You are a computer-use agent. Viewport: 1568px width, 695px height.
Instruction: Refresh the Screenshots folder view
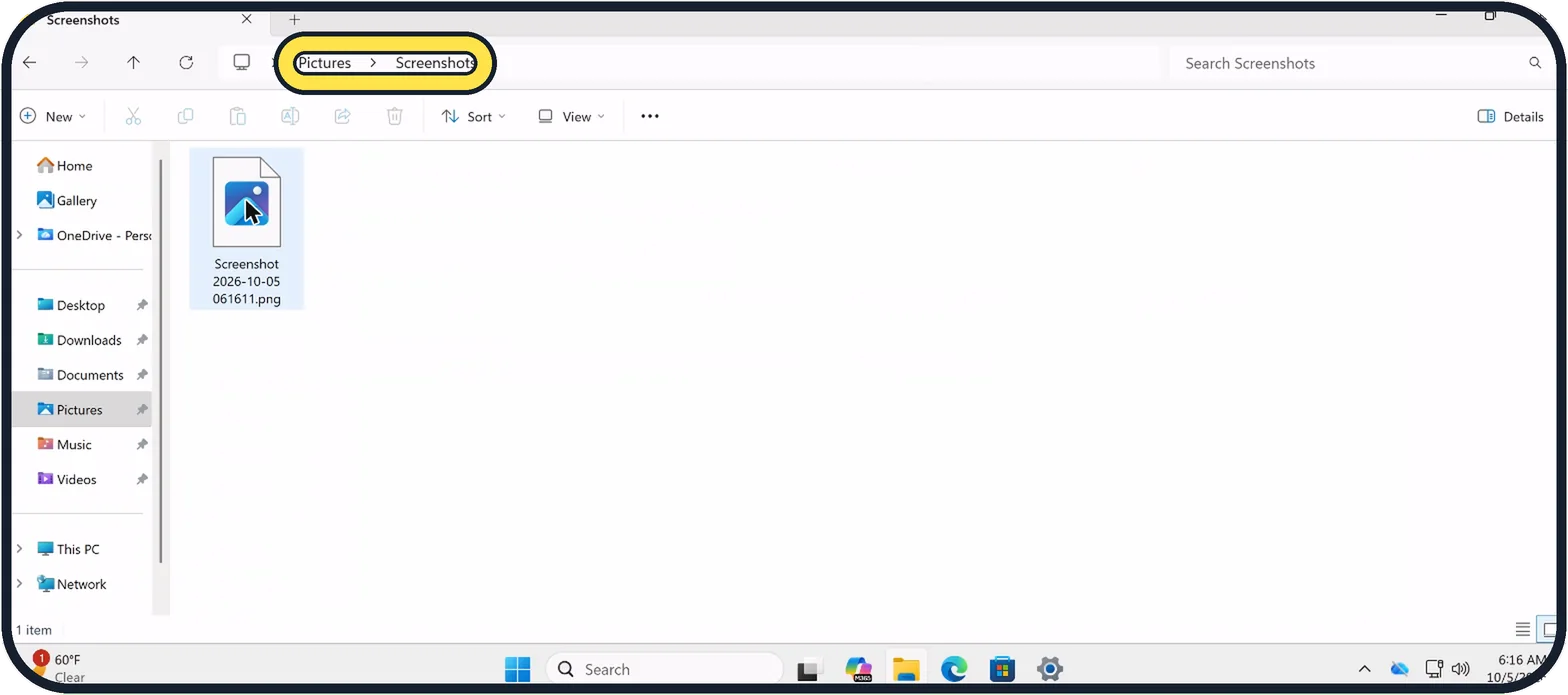(x=186, y=63)
